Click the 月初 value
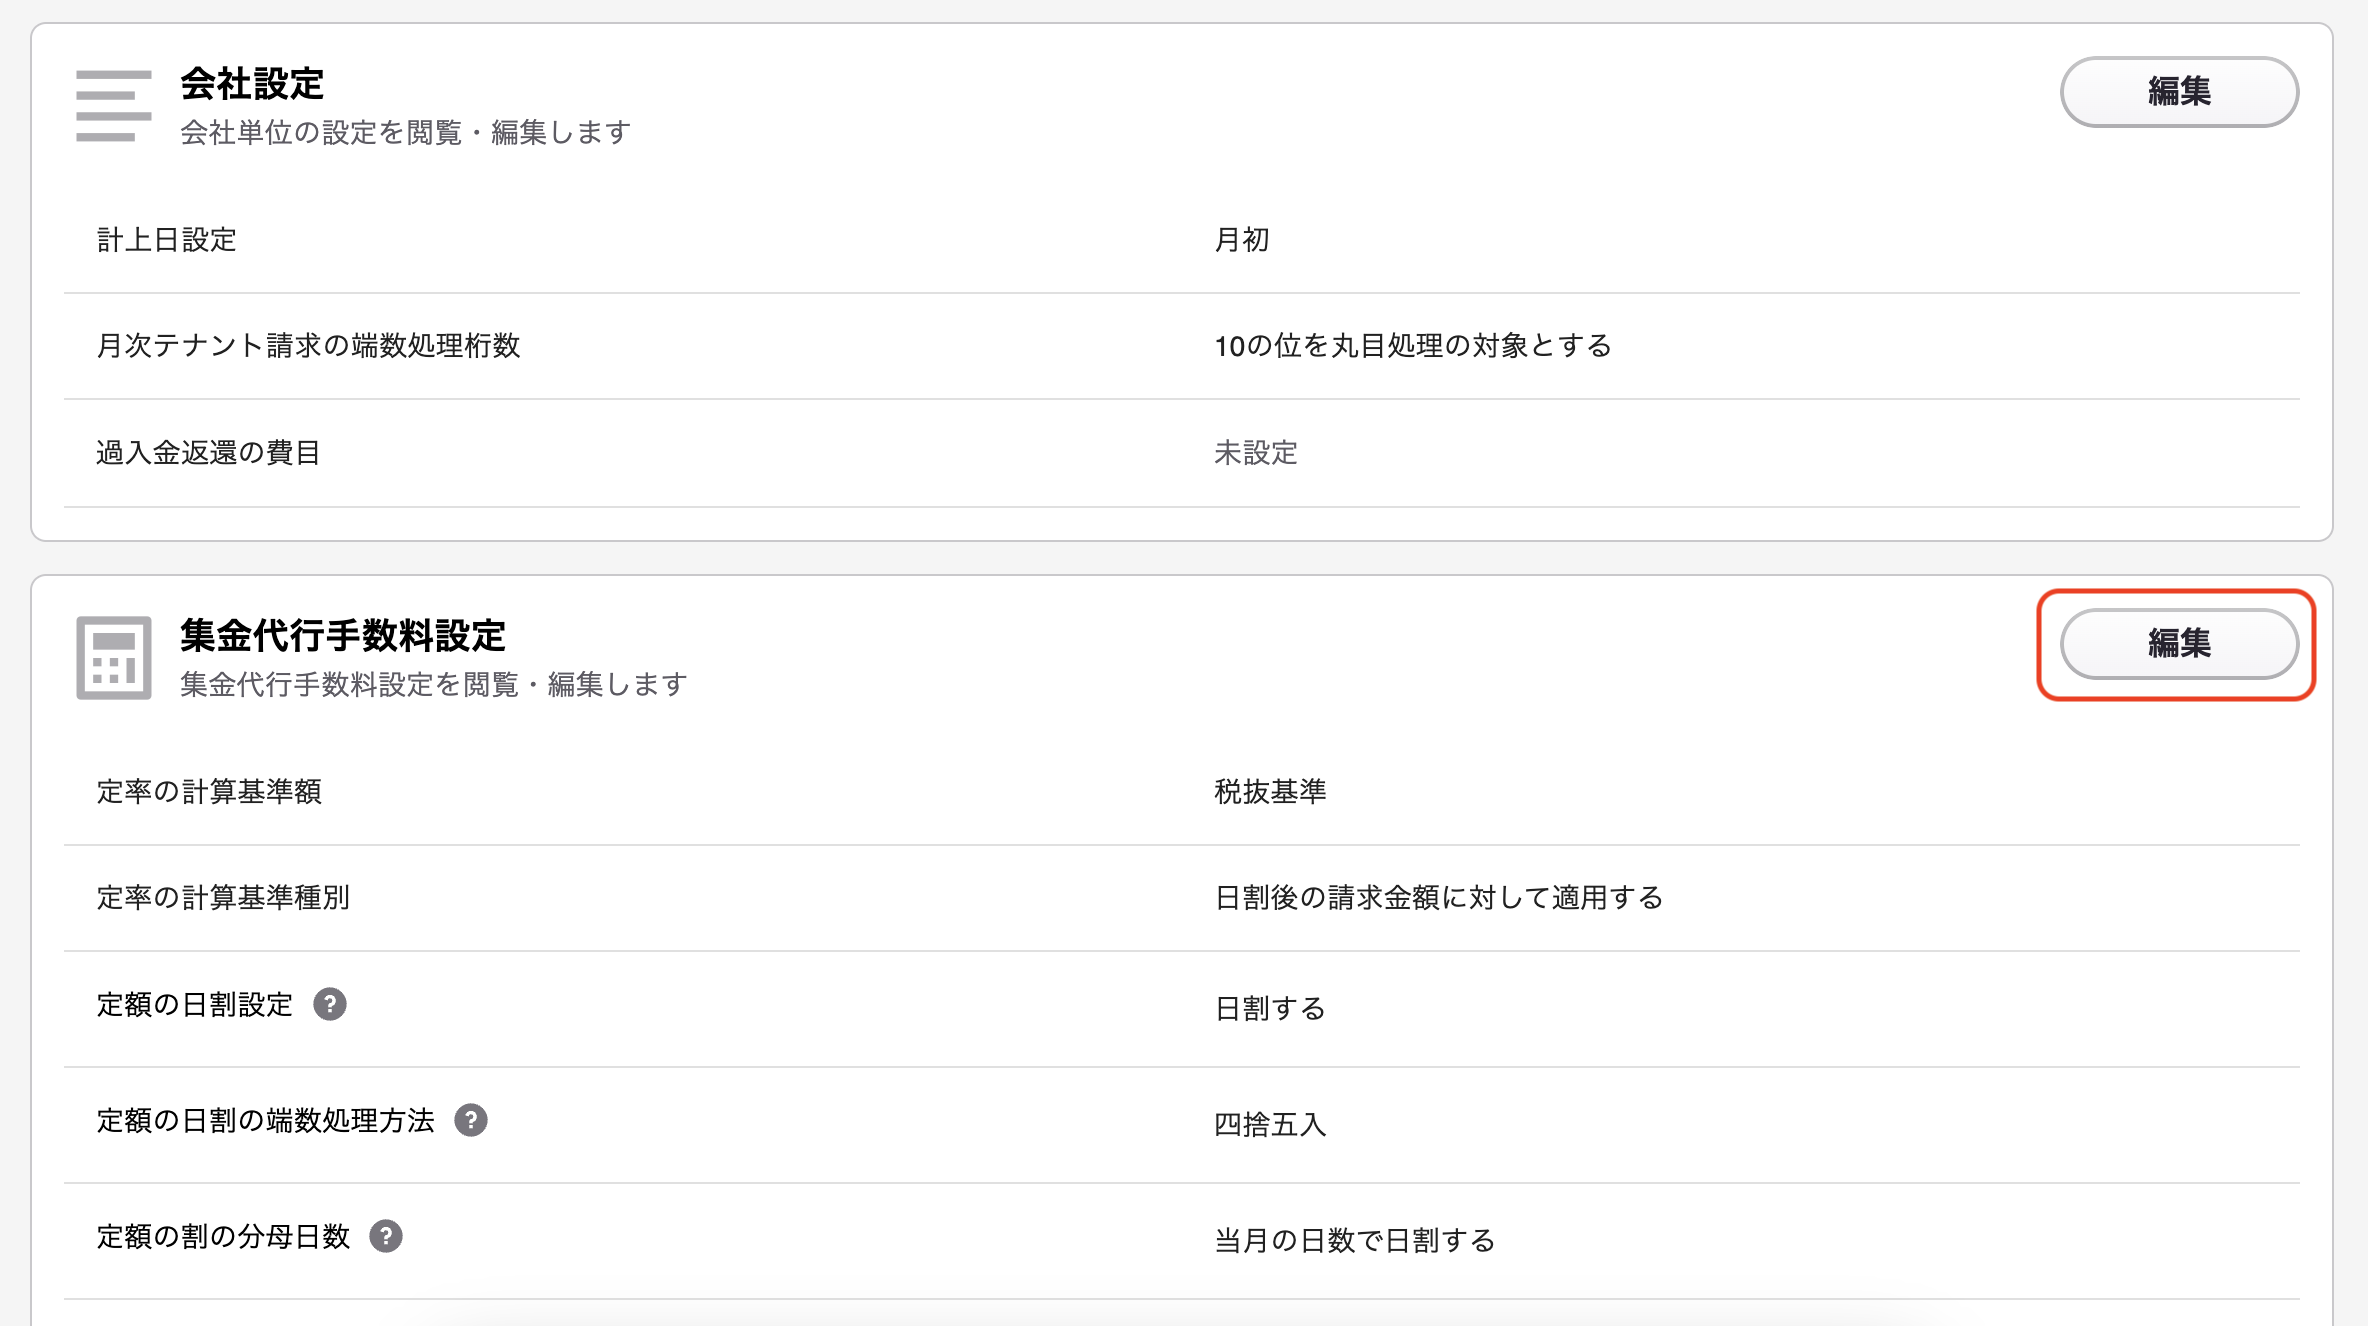 (x=1241, y=240)
